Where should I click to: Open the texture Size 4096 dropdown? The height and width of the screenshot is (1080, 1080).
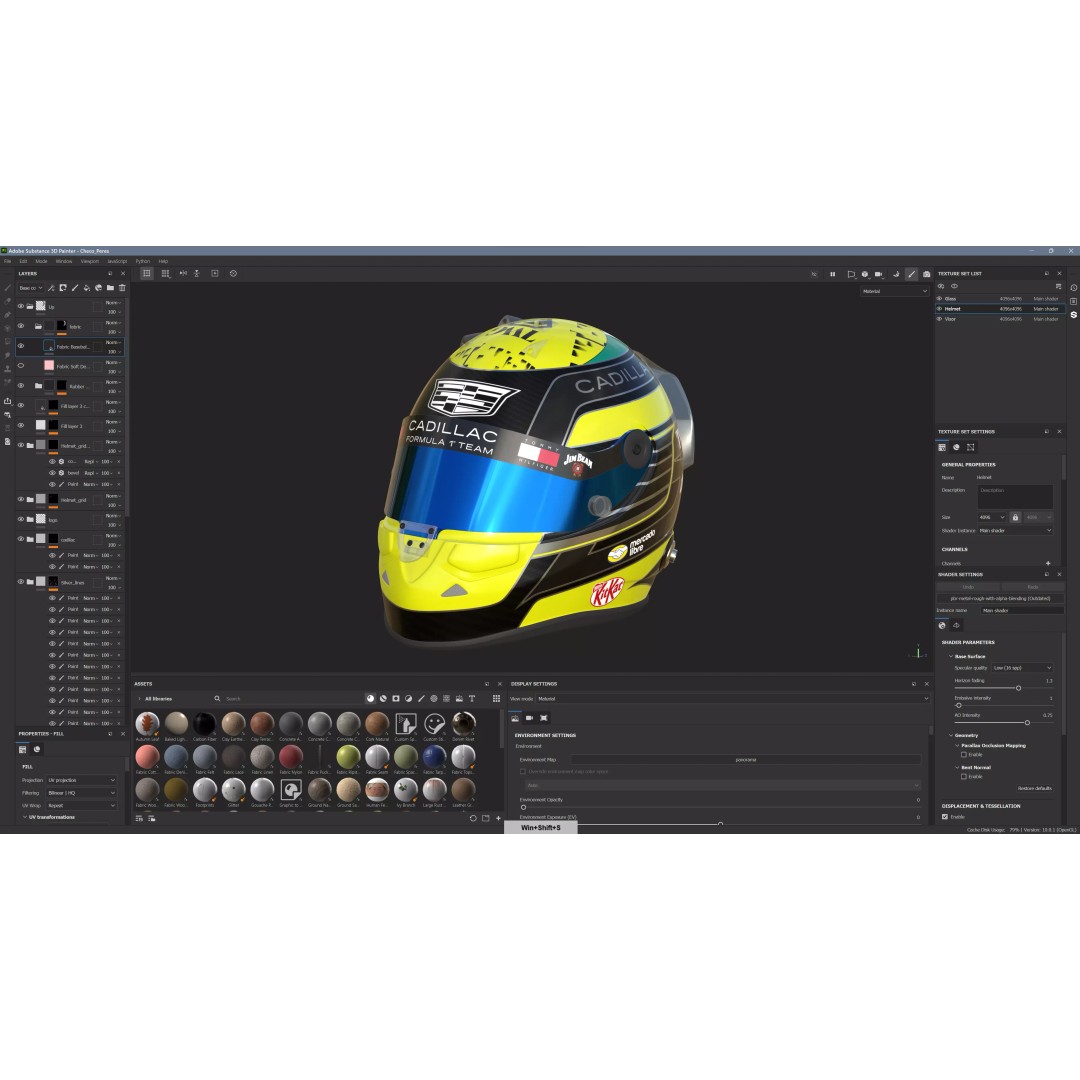pos(992,517)
